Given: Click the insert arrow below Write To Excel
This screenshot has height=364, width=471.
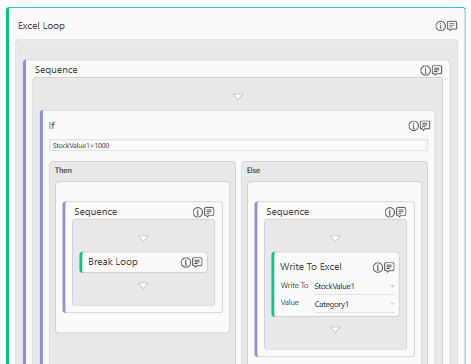Looking at the screenshot, I should [x=335, y=329].
